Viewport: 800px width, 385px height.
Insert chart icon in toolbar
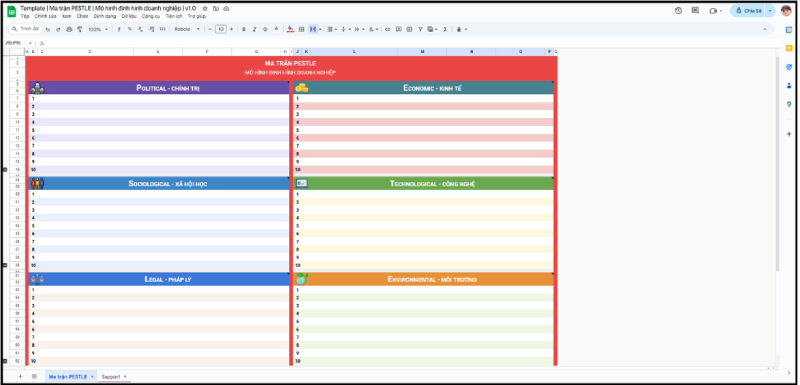click(409, 30)
